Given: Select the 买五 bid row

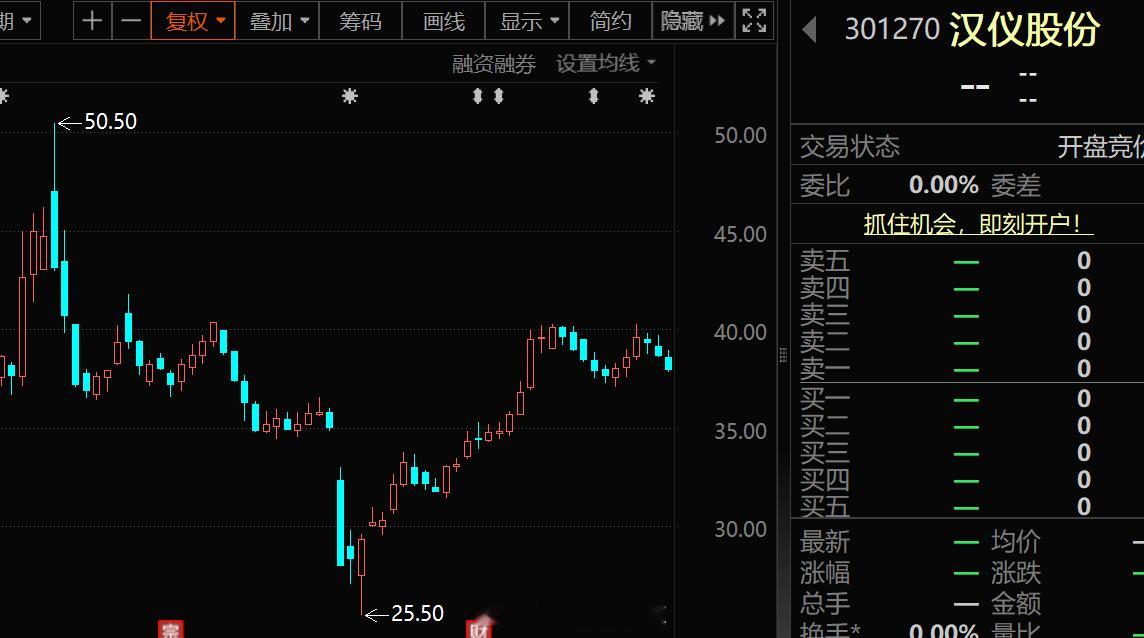Looking at the screenshot, I should click(x=967, y=506).
